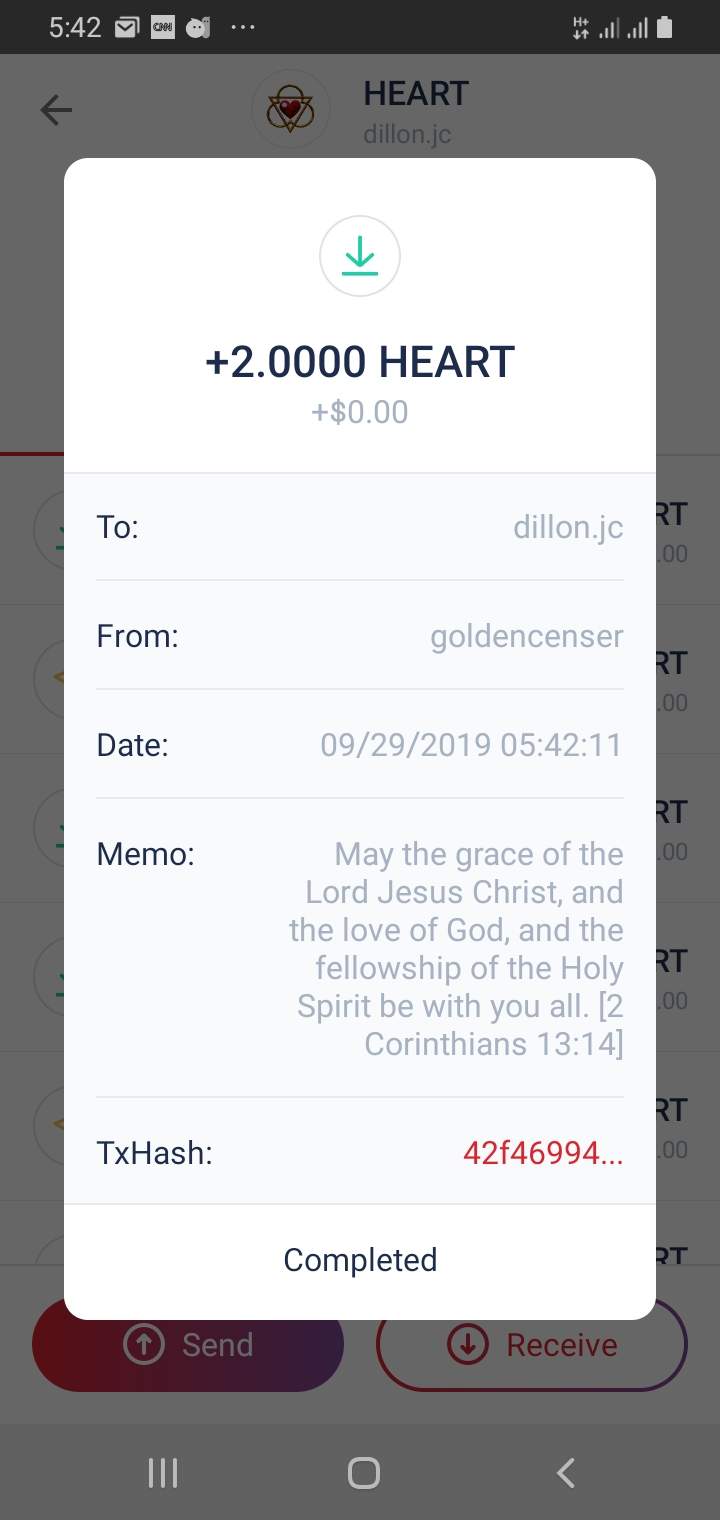Tap the green download arrow icon

[x=360, y=257]
